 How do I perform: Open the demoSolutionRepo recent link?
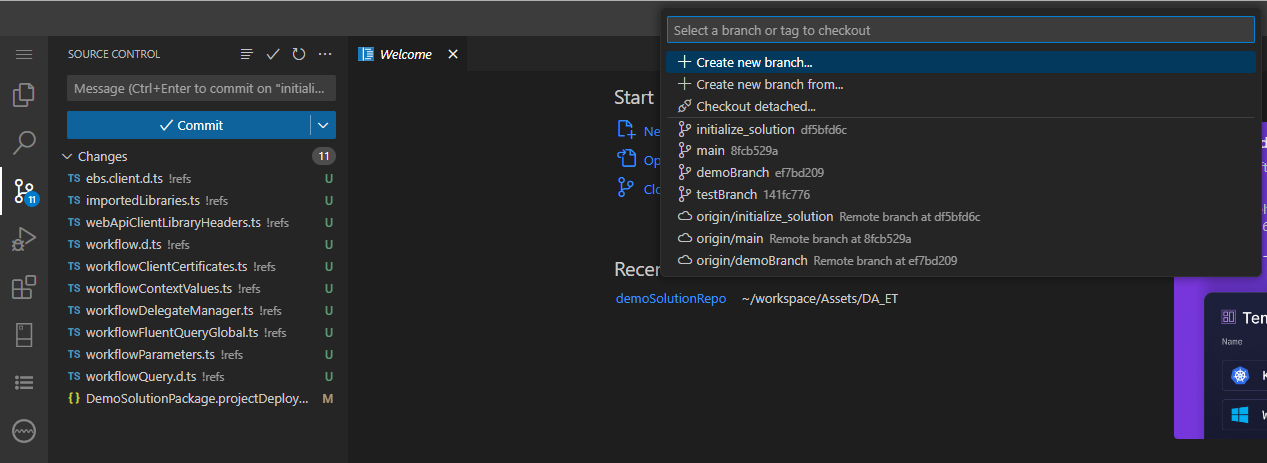pos(671,298)
